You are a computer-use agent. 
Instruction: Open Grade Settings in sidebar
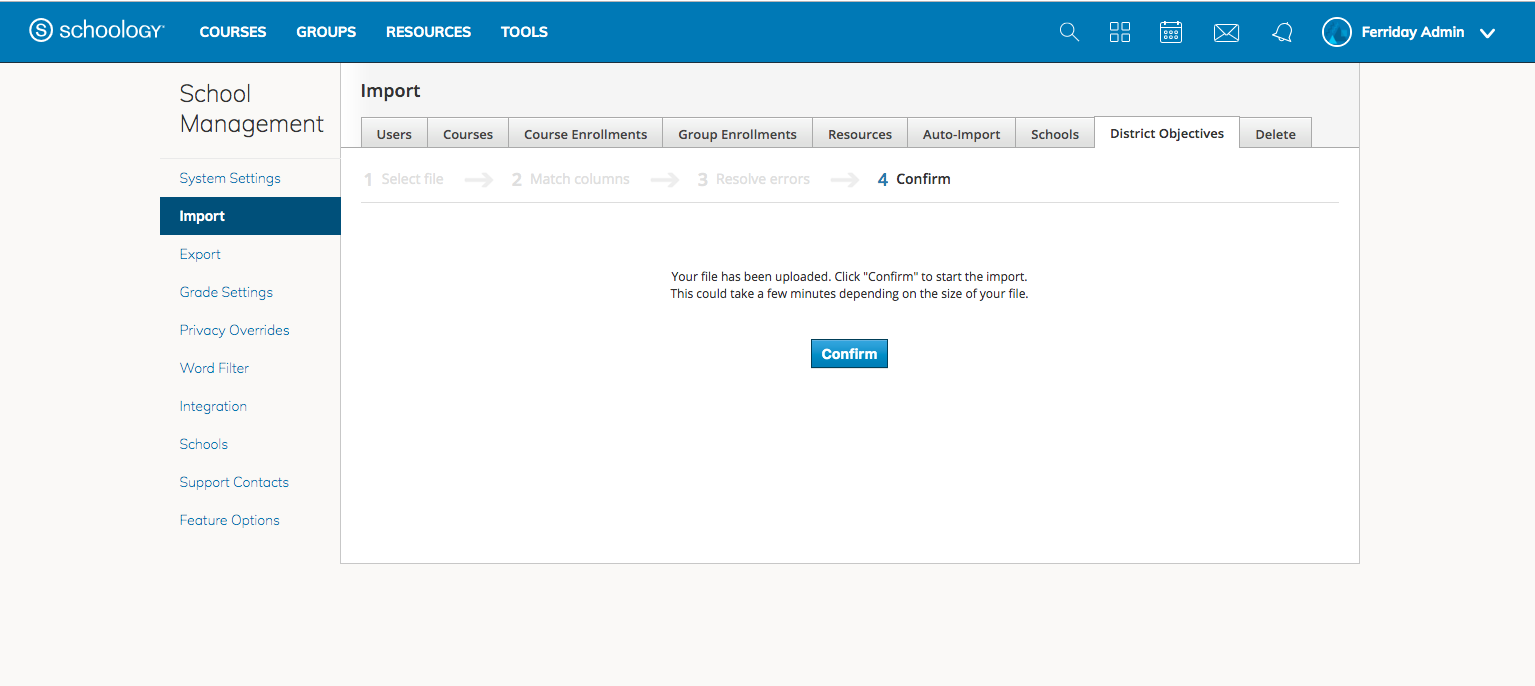pyautogui.click(x=226, y=292)
